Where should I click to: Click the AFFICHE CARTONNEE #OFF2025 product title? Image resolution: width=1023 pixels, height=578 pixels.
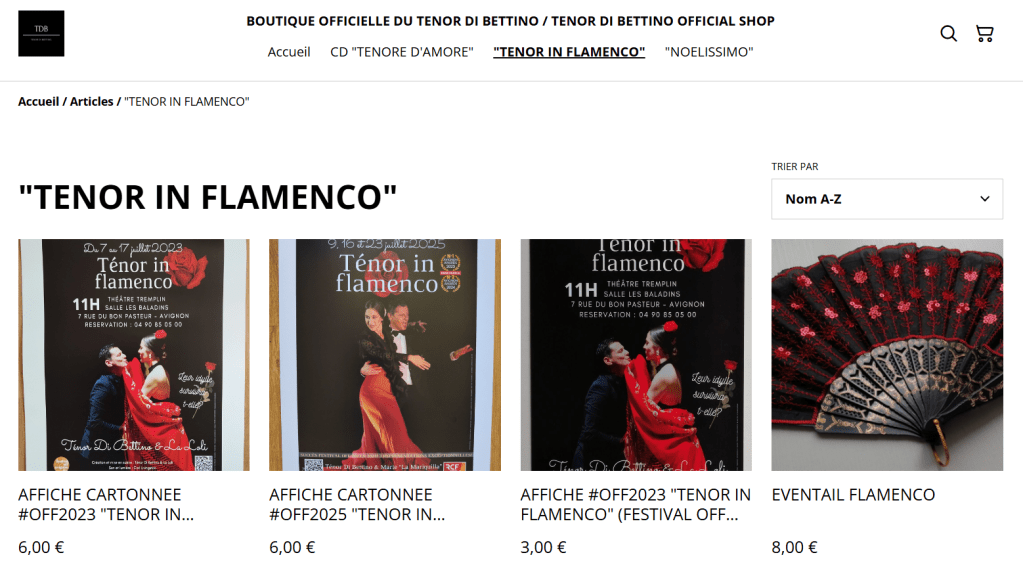click(x=358, y=505)
